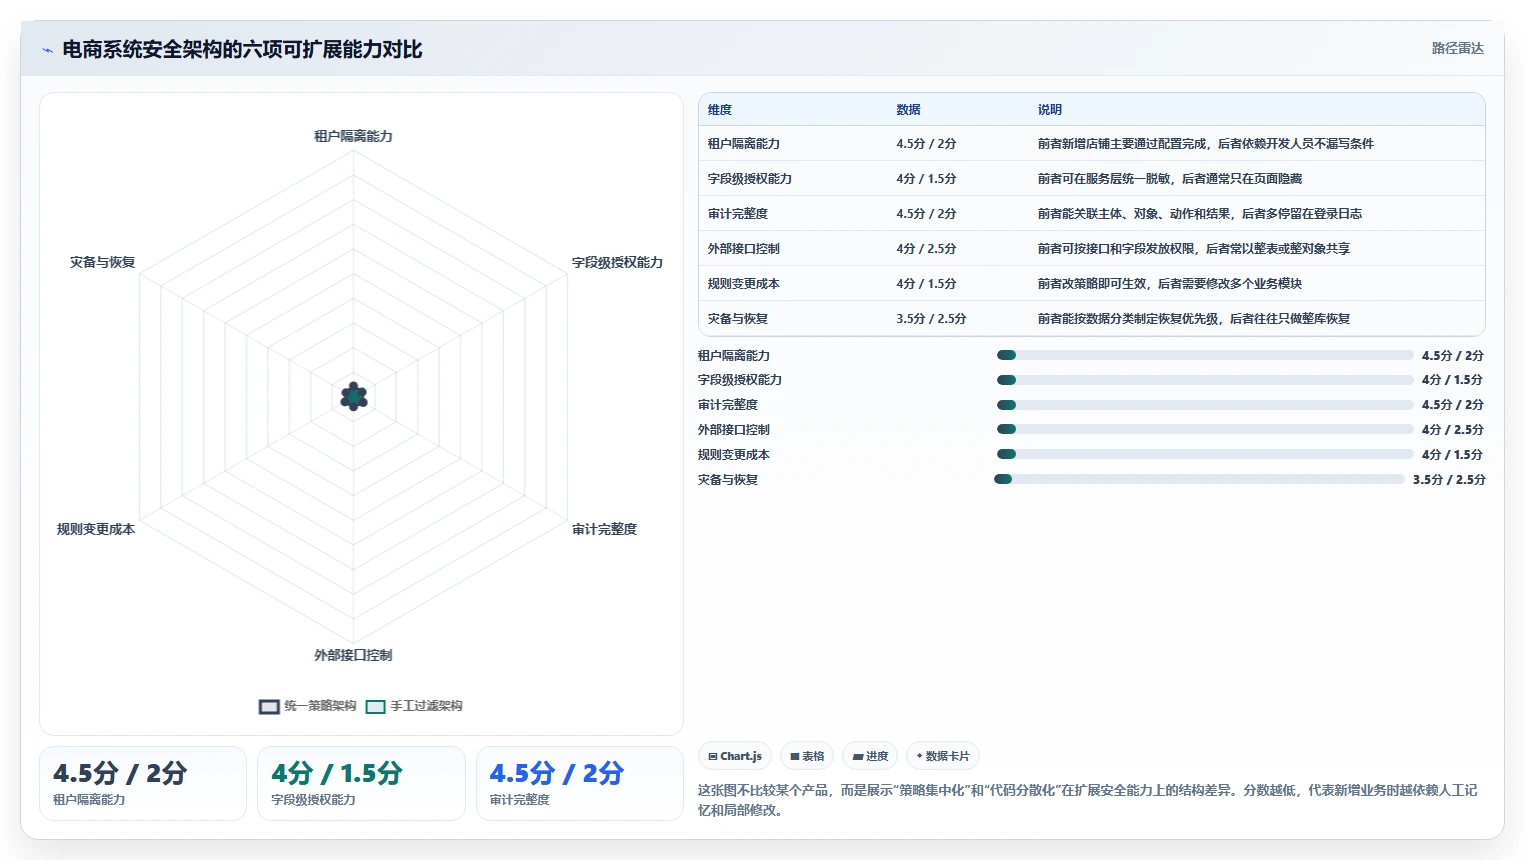Click the description starting 前者可在服务层统一脱敏

point(1169,179)
